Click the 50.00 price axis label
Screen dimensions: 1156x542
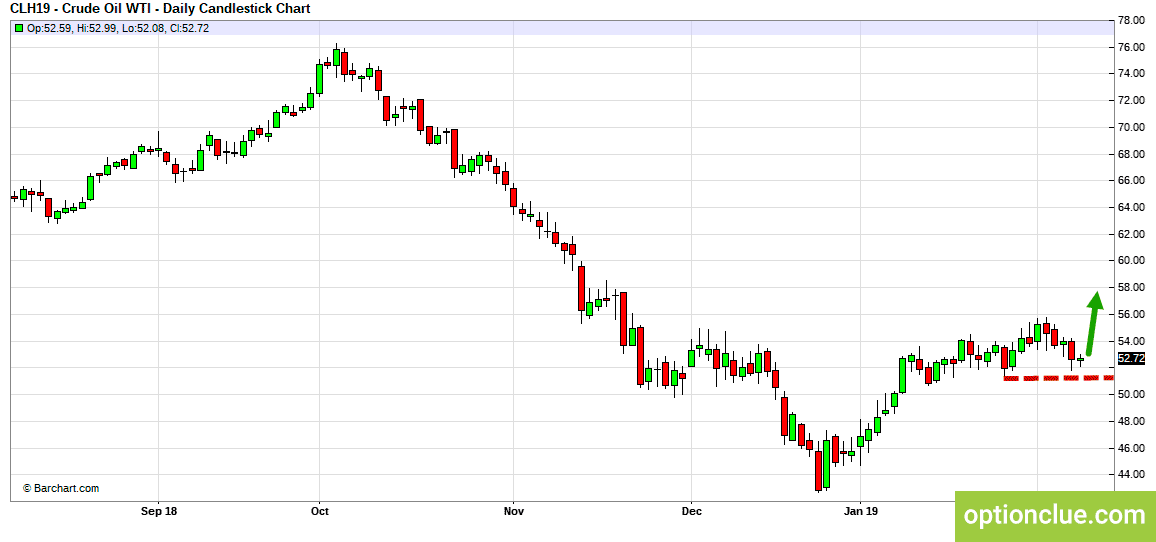click(1132, 395)
